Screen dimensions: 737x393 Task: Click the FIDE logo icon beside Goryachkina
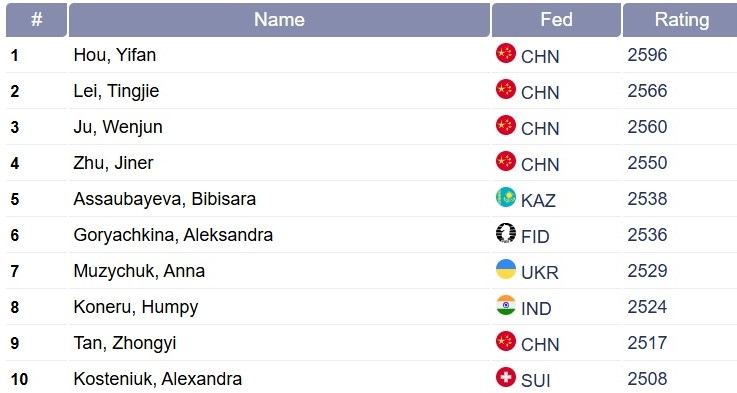tap(506, 233)
